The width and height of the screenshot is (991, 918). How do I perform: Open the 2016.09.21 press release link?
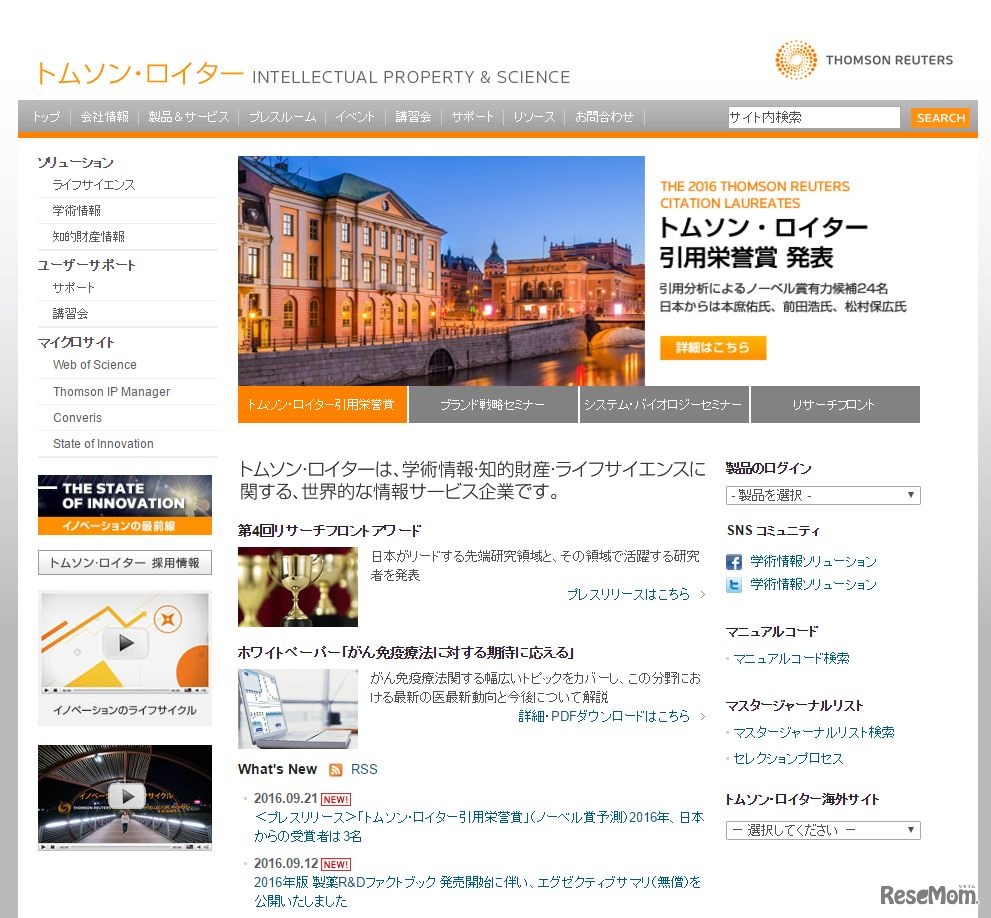tap(479, 826)
